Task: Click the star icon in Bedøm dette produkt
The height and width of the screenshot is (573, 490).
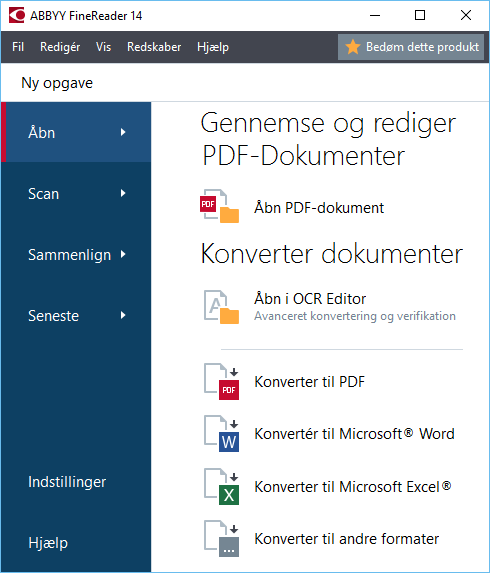Action: point(353,47)
